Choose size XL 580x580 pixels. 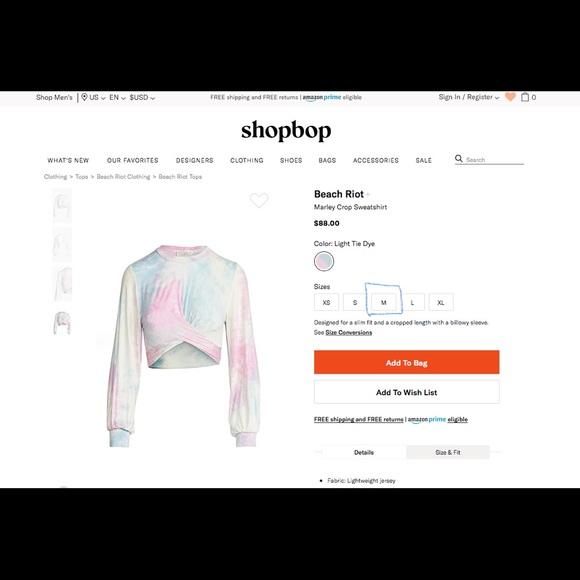tap(441, 303)
